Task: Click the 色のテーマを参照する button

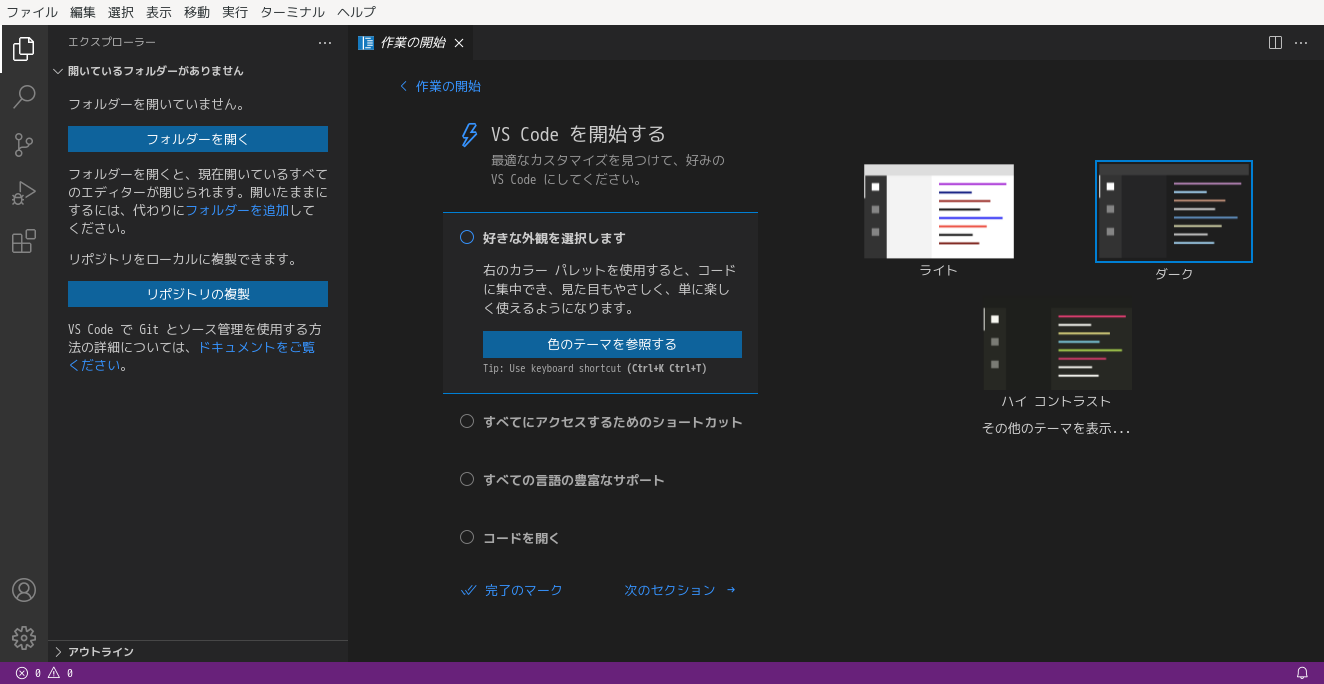Action: click(x=612, y=344)
